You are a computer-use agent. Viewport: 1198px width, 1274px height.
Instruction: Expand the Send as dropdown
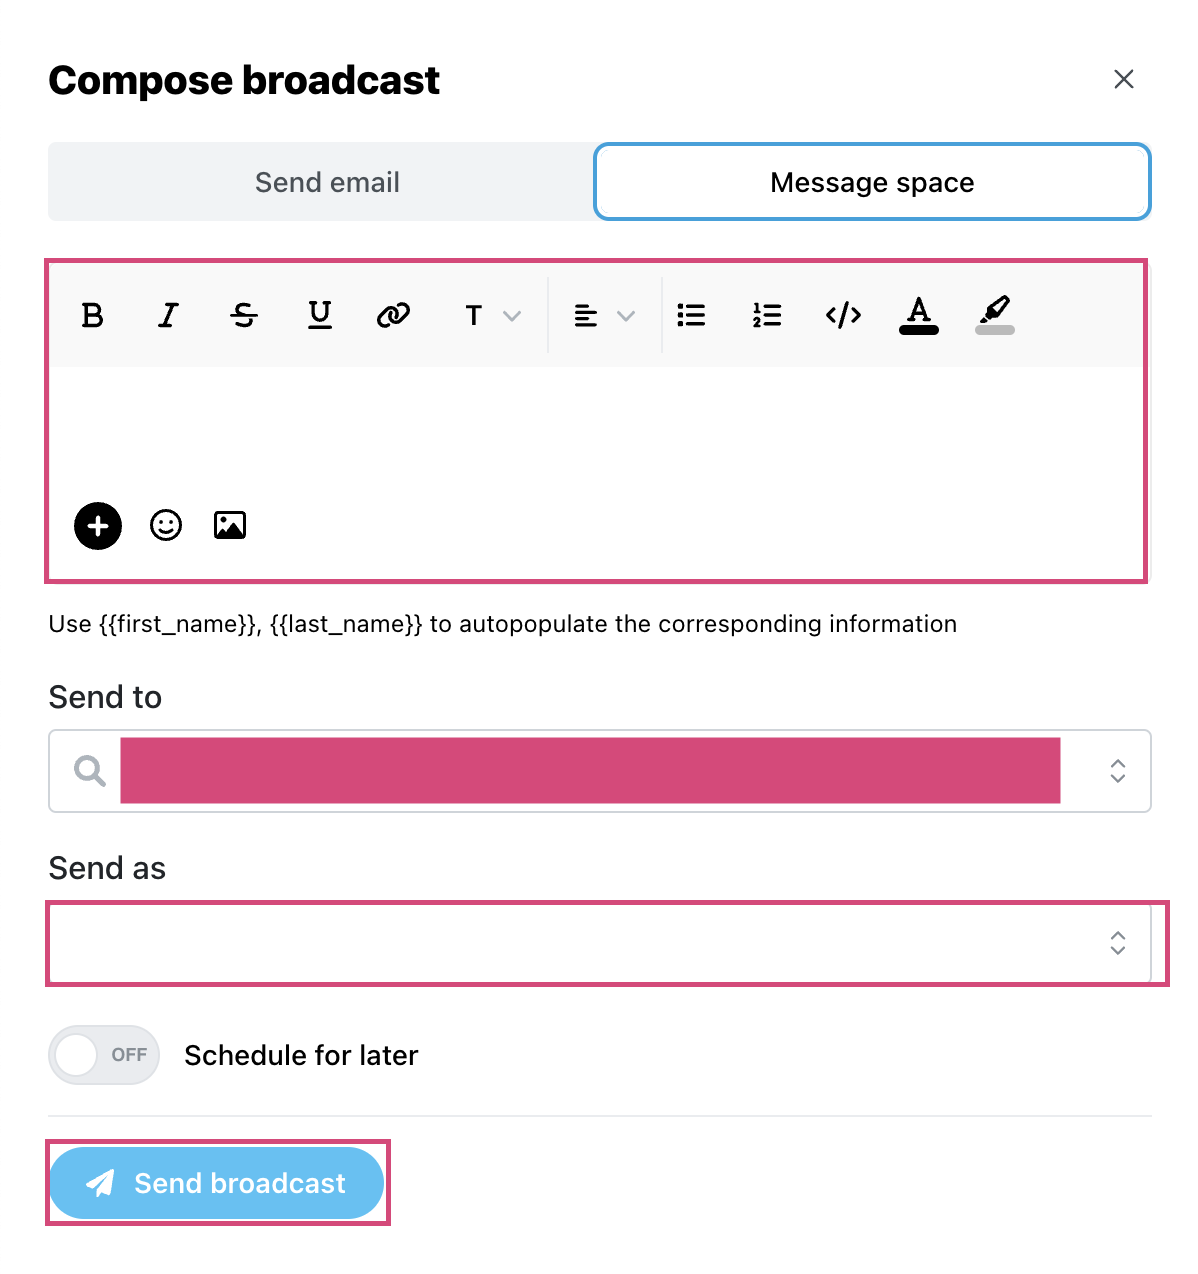[x=600, y=943]
